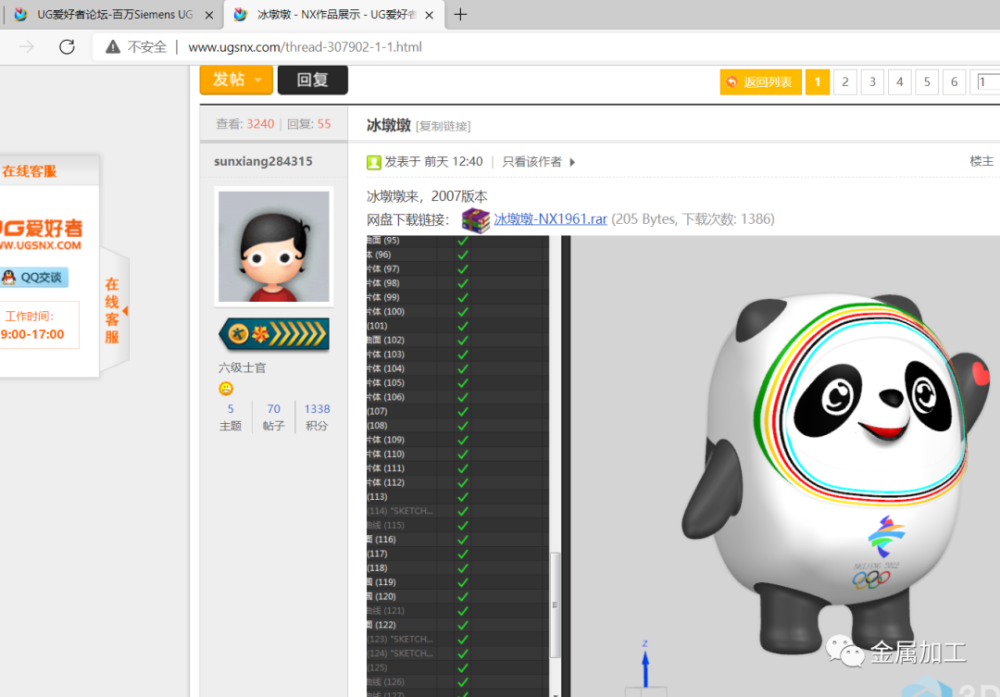Click the 回复 reply button

(312, 80)
